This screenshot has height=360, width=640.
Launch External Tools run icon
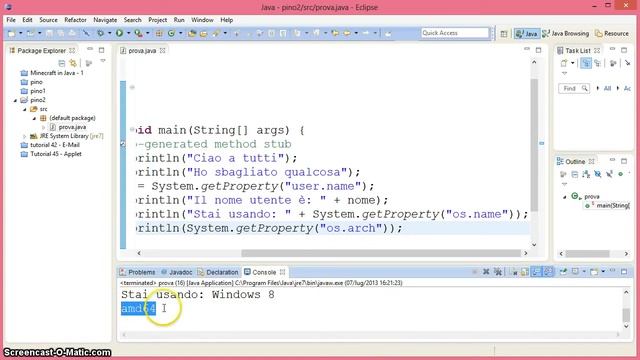139,33
